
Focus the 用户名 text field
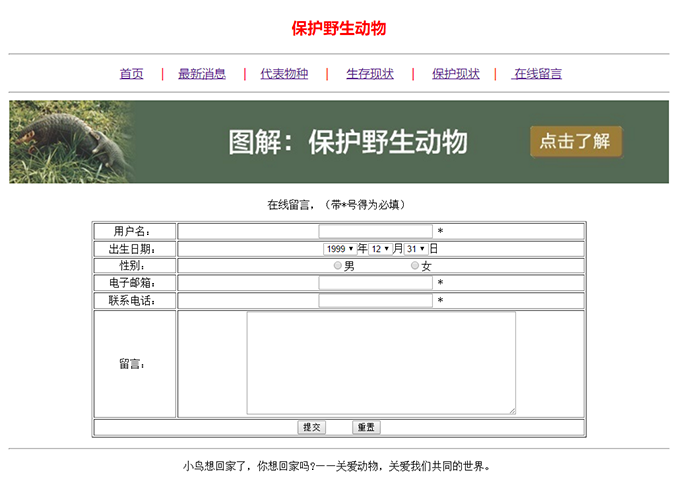coord(375,232)
